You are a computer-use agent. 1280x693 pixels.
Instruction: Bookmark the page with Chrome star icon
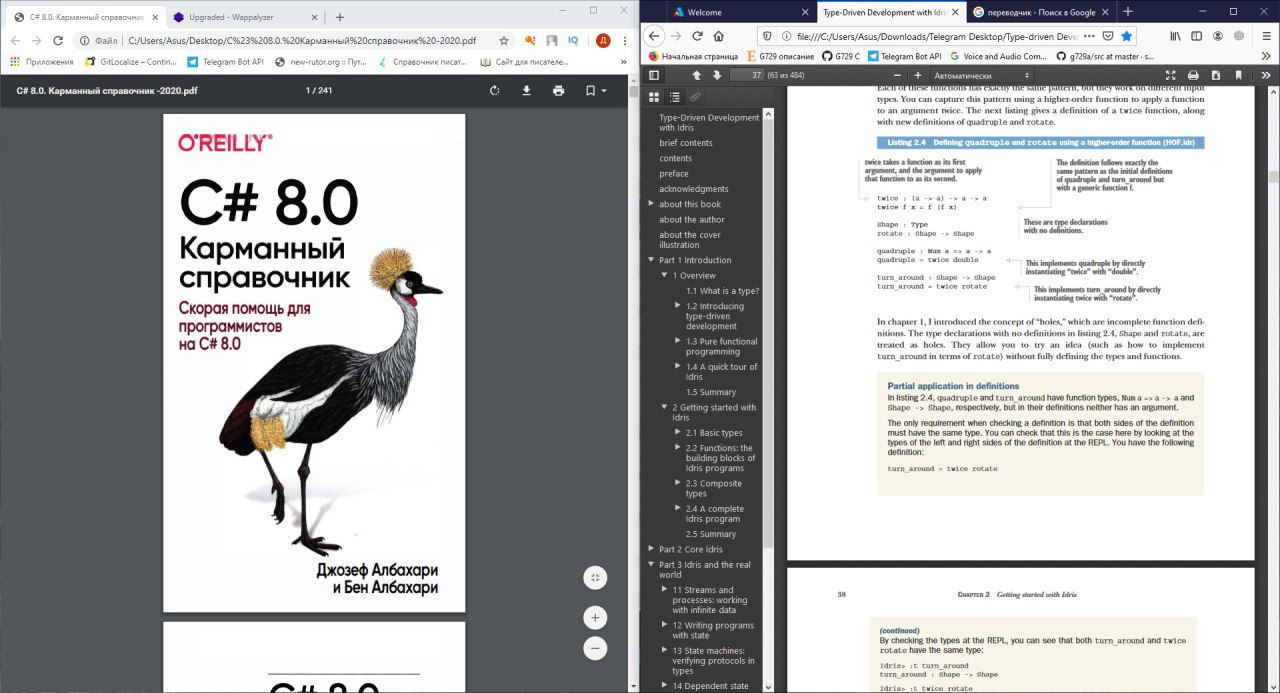pos(504,41)
